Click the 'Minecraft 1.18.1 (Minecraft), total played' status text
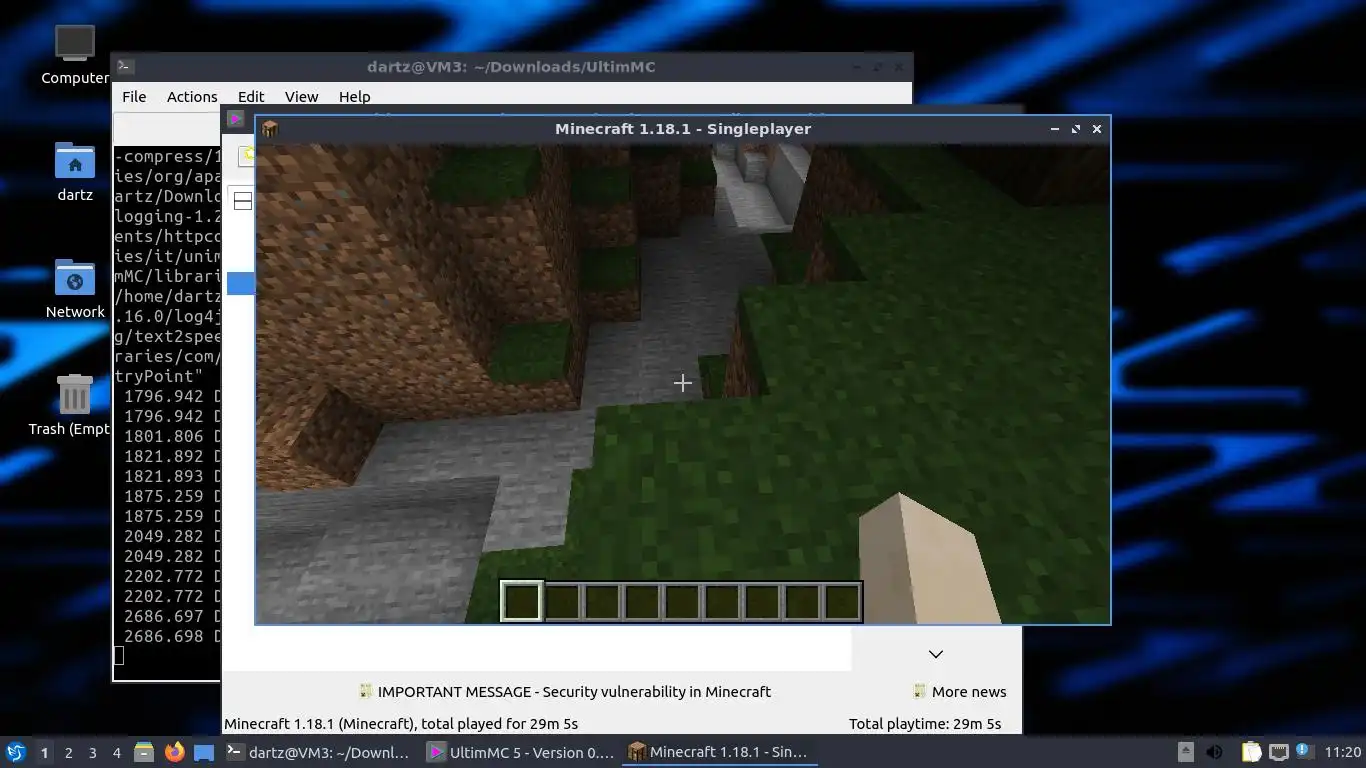The width and height of the screenshot is (1366, 768). click(401, 724)
